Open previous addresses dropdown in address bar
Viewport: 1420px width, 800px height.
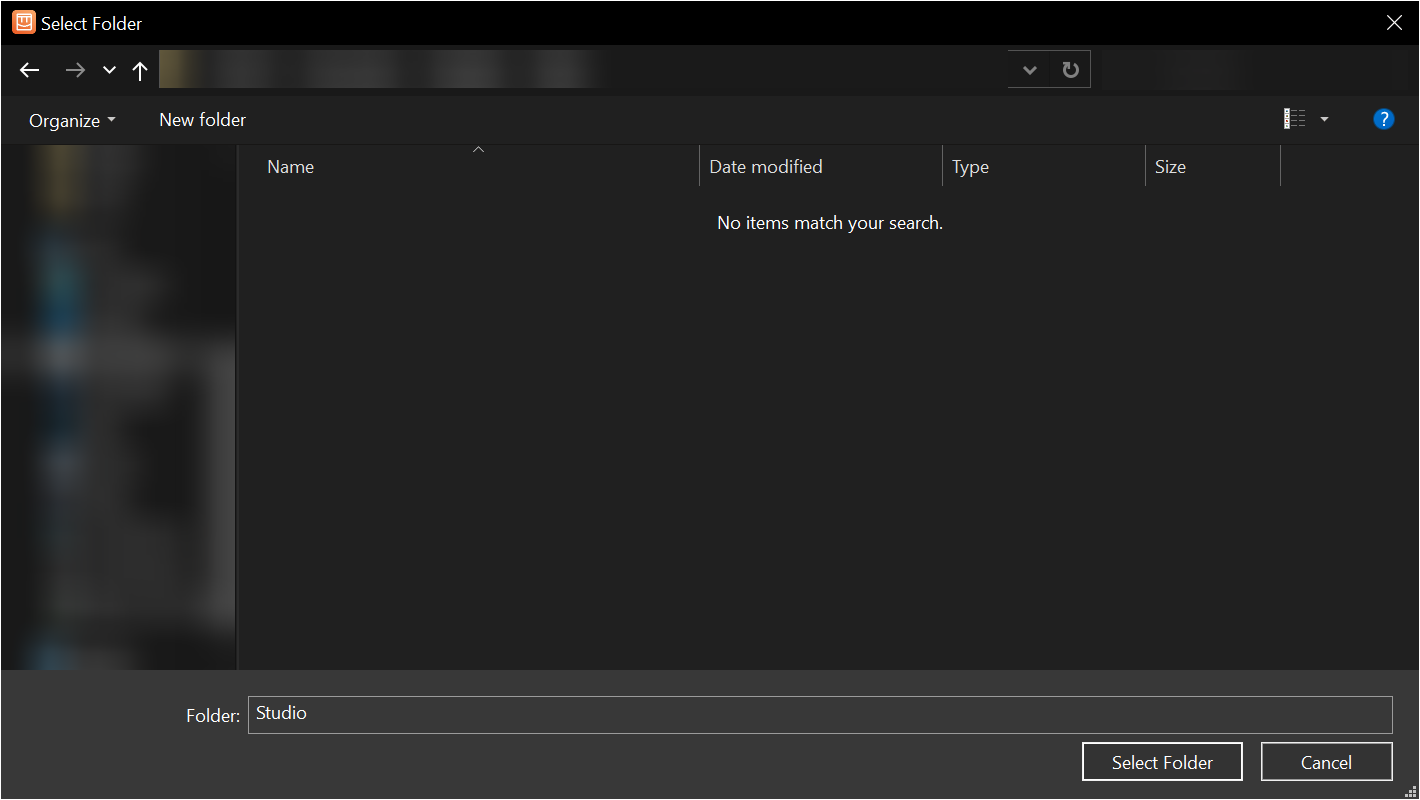pyautogui.click(x=1029, y=69)
